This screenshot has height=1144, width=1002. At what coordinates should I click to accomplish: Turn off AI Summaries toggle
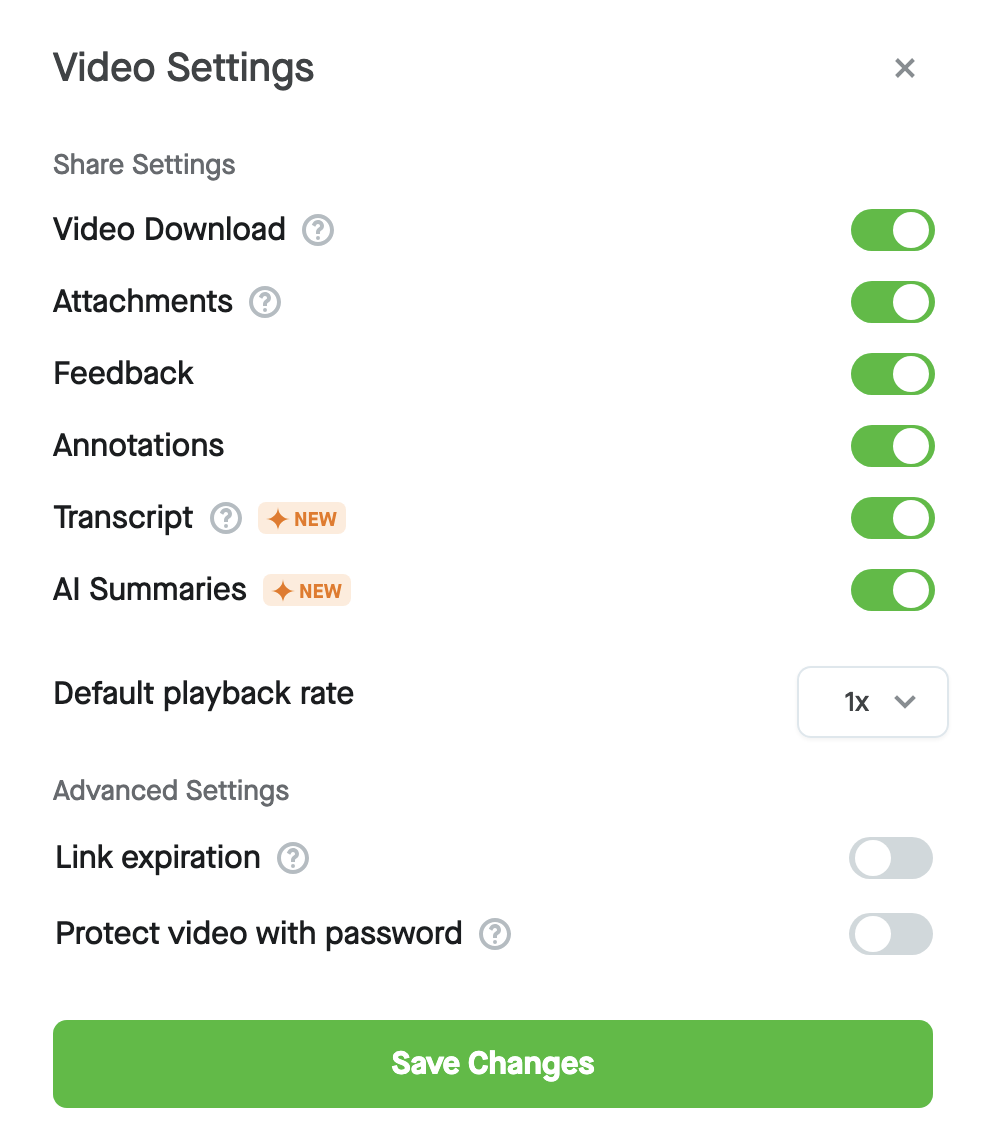tap(893, 590)
